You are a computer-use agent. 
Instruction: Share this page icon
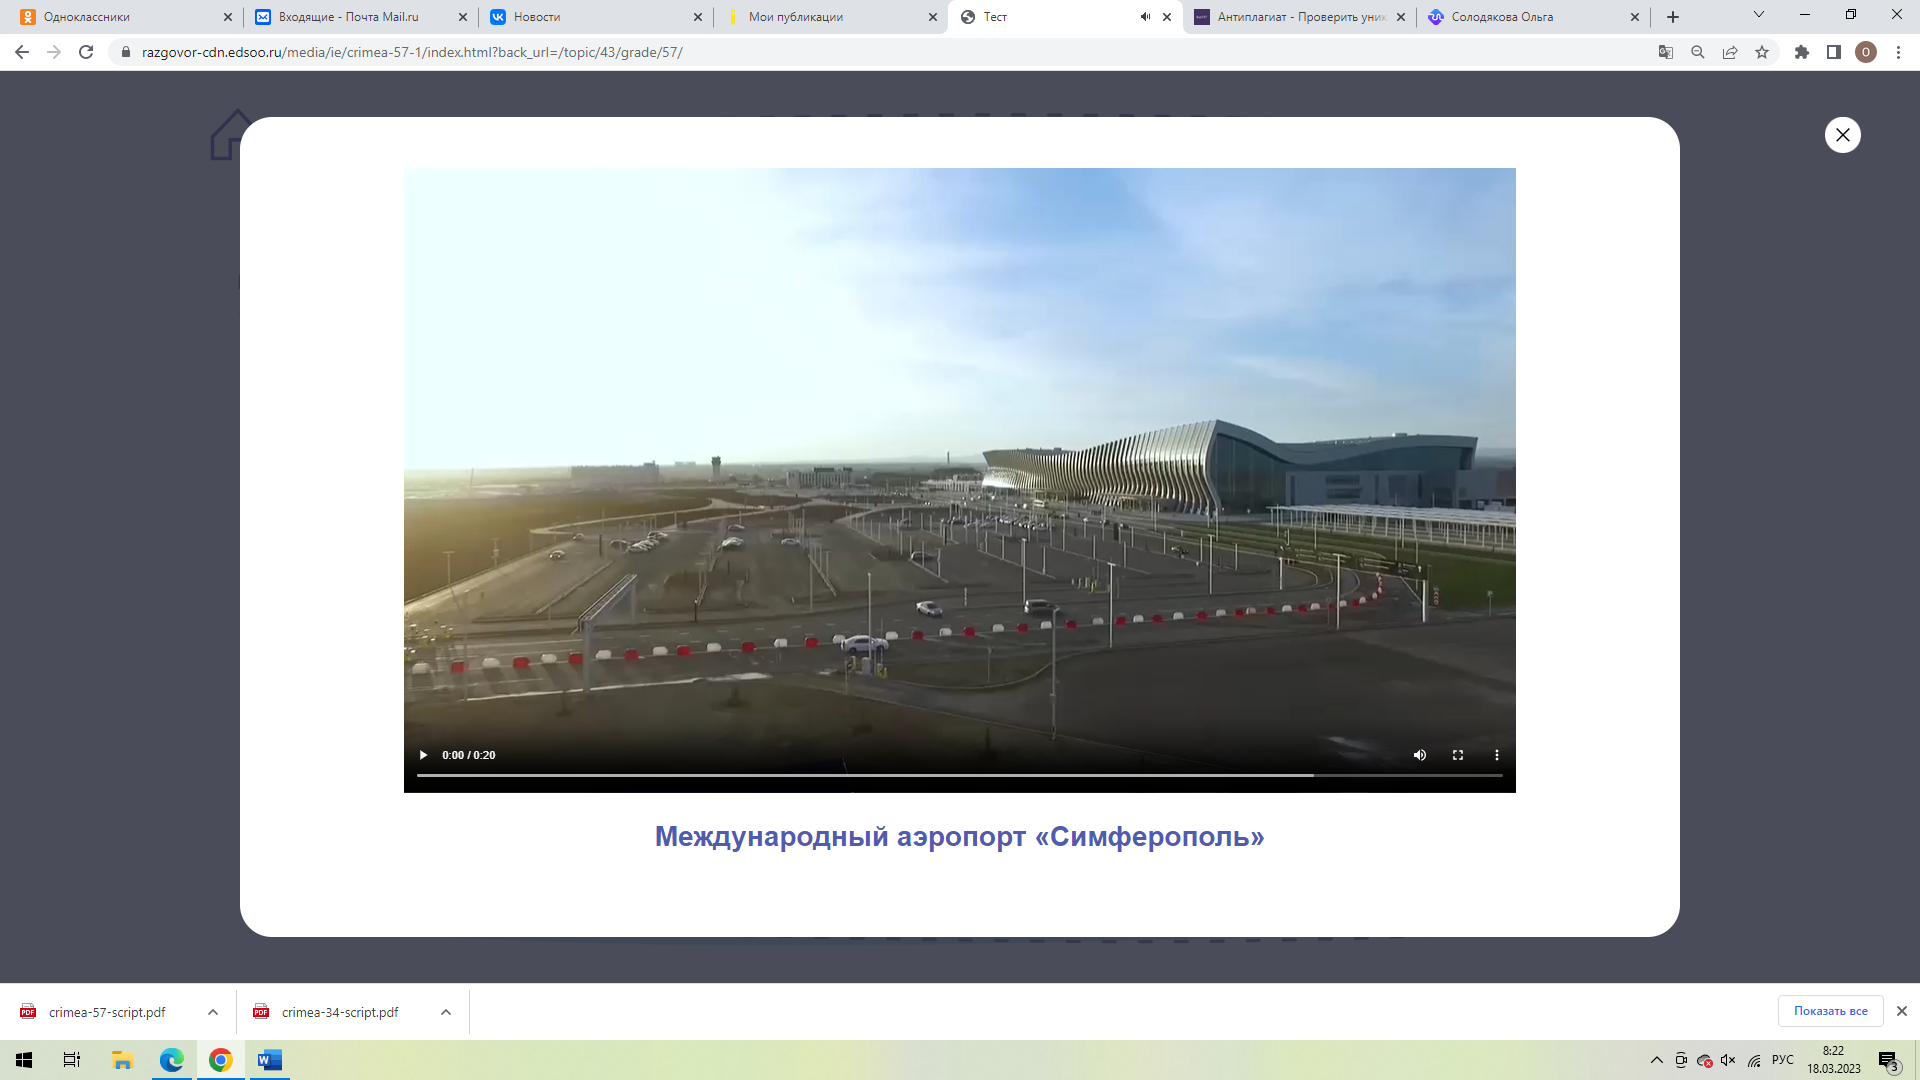(x=1730, y=52)
